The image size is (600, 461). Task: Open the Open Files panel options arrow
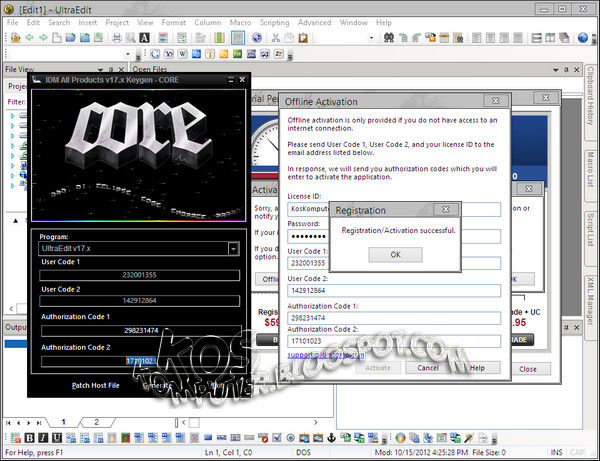pos(556,70)
